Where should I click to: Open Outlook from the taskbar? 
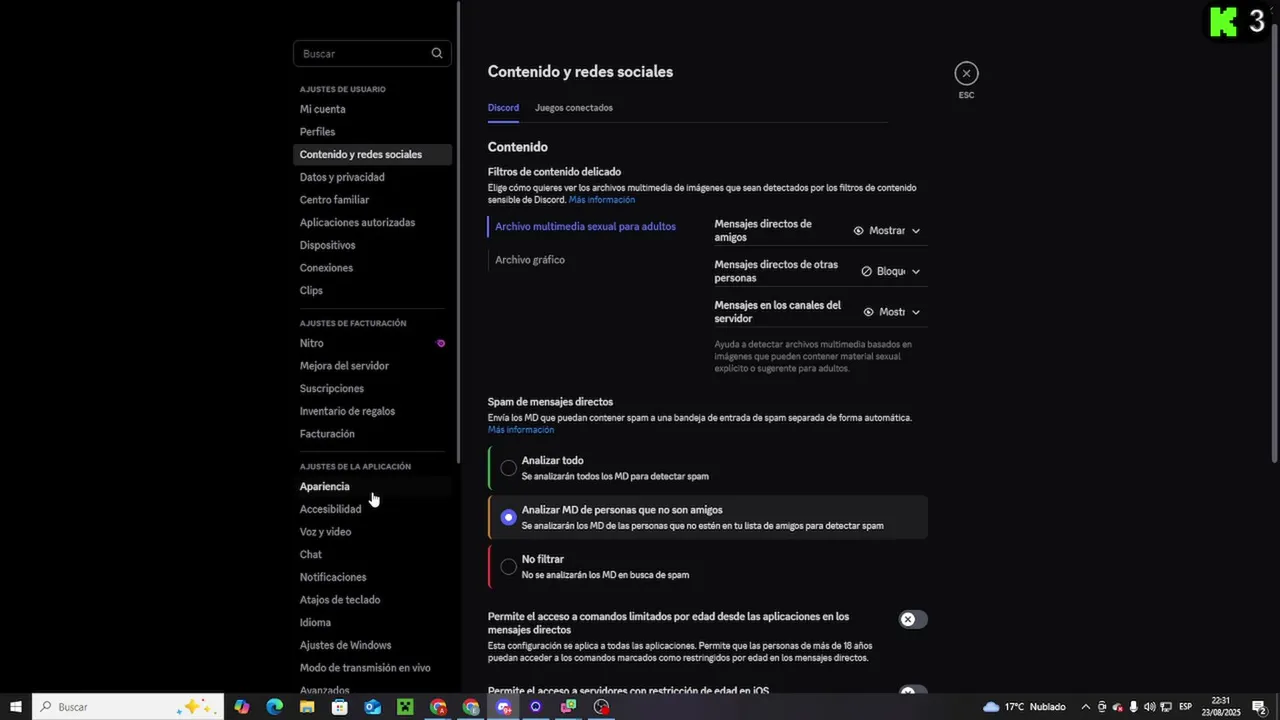point(373,707)
